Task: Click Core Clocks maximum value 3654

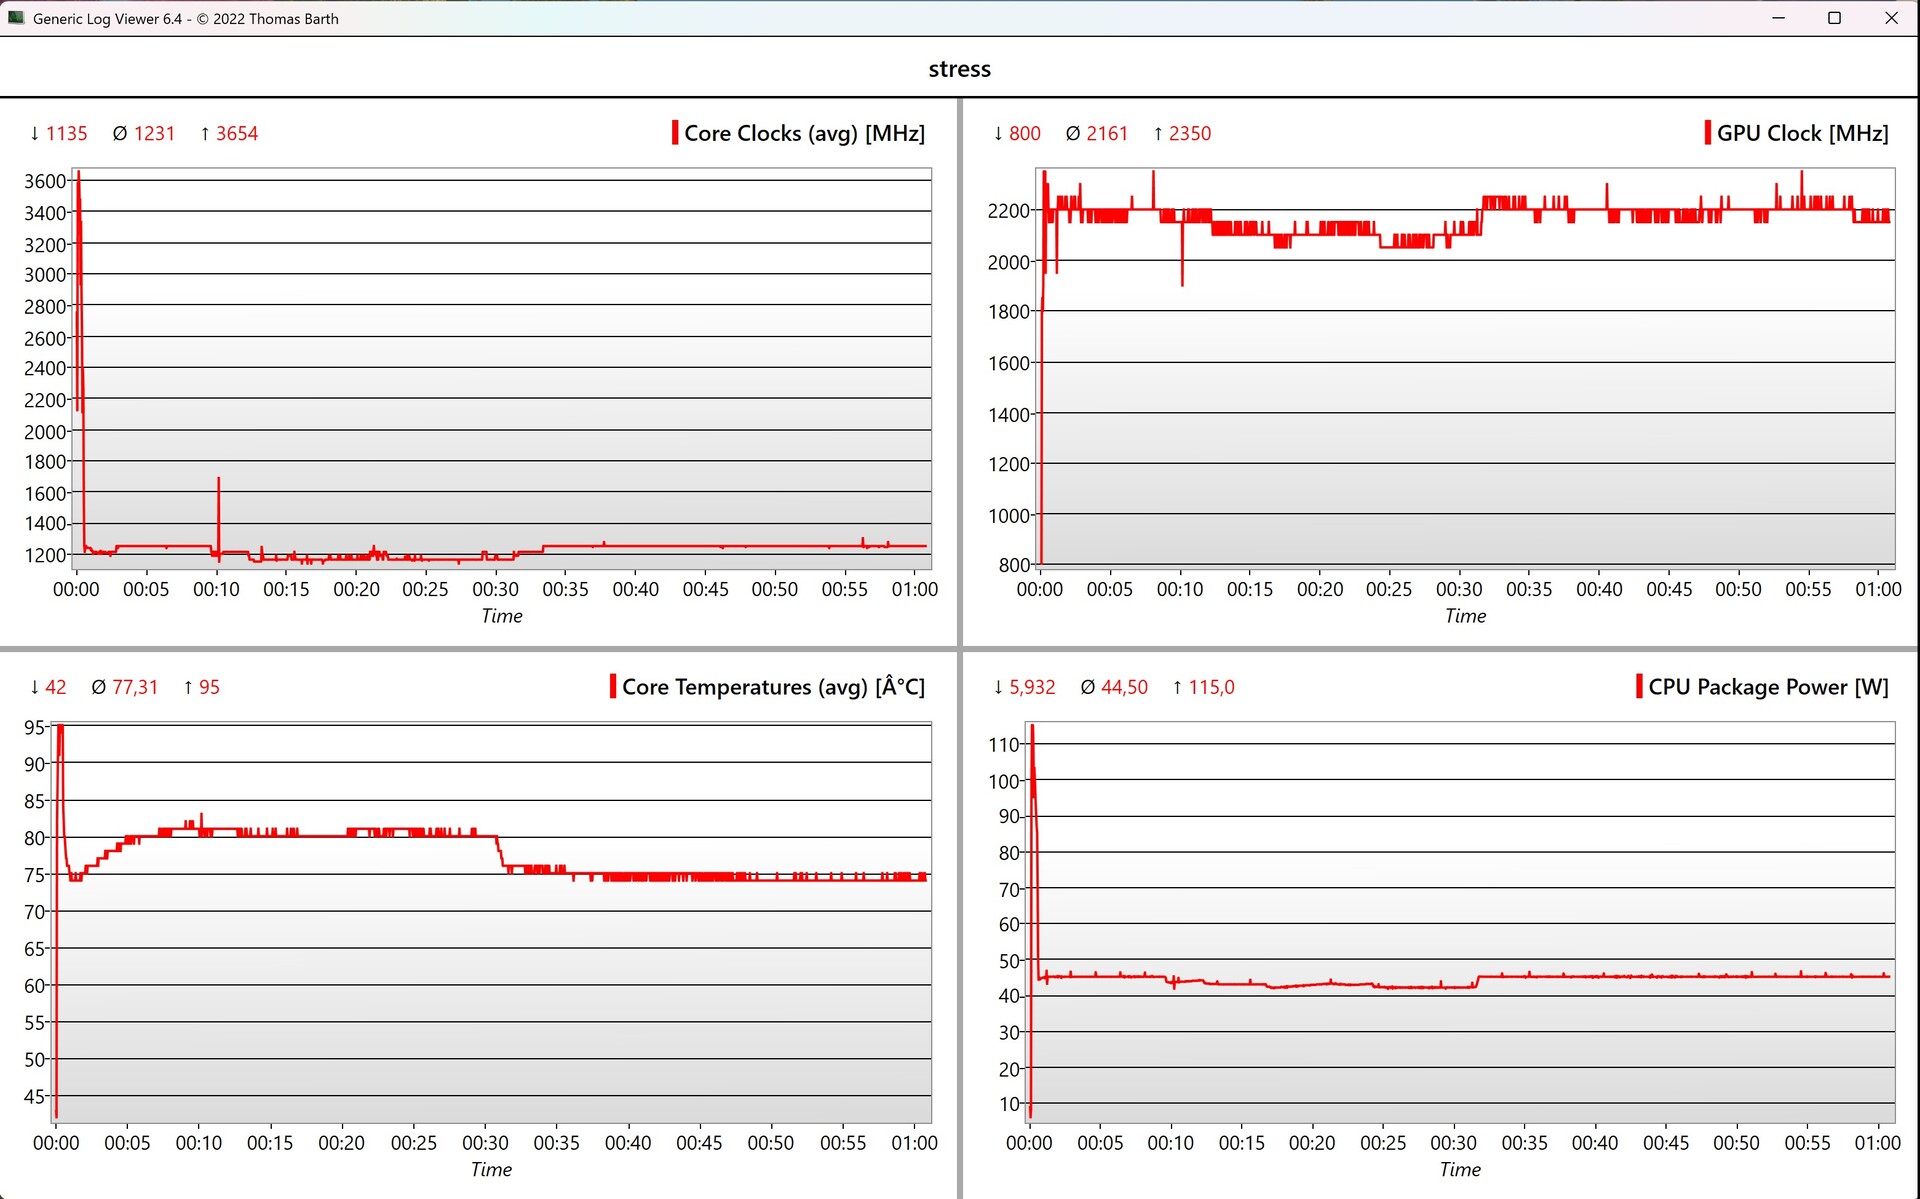Action: pos(236,133)
